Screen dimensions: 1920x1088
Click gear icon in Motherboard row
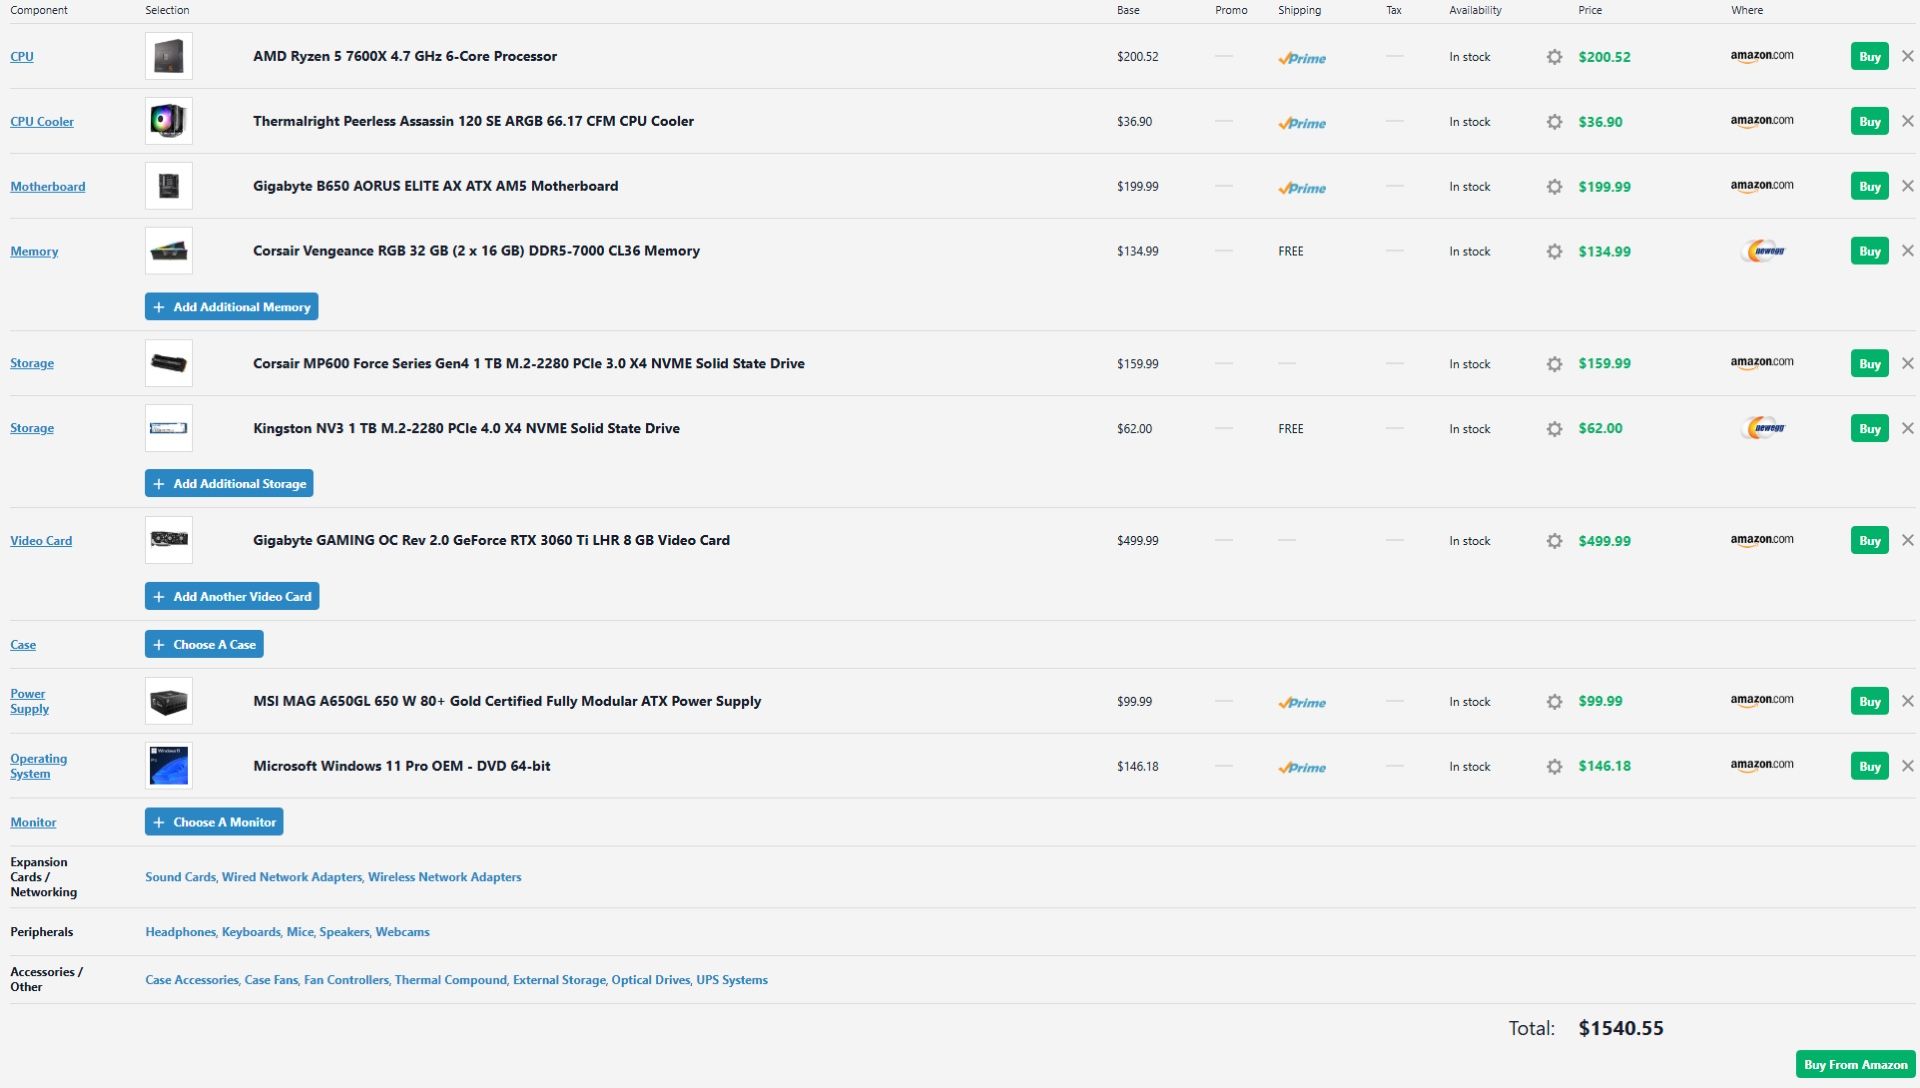tap(1554, 187)
